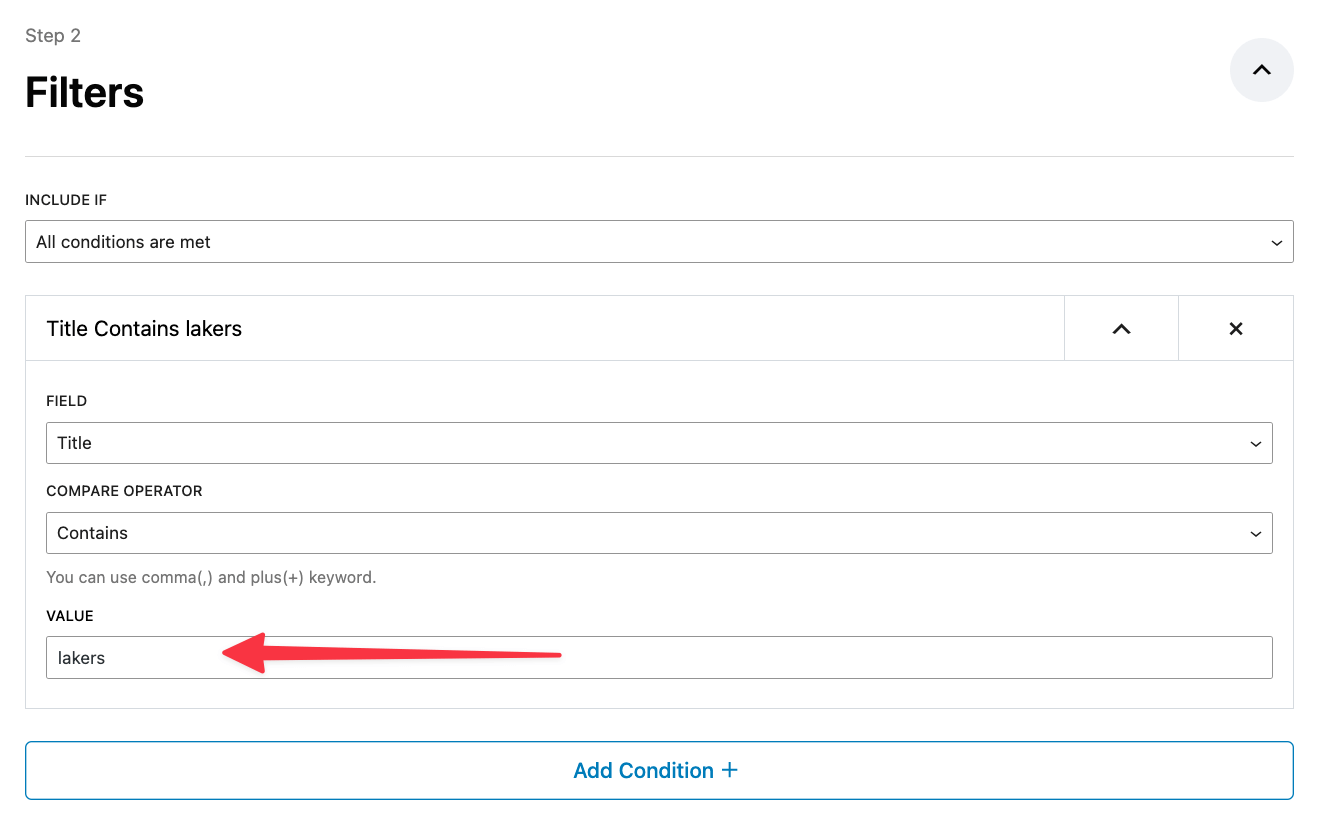Screen dimensions: 1318x827
Task: Collapse the Title Contains lakers condition
Action: coord(1121,329)
